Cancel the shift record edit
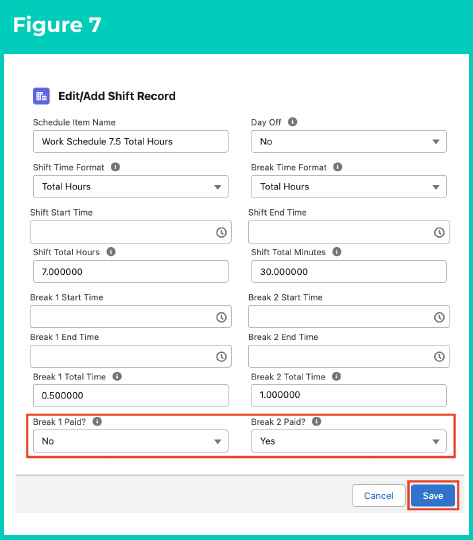 pyautogui.click(x=379, y=496)
